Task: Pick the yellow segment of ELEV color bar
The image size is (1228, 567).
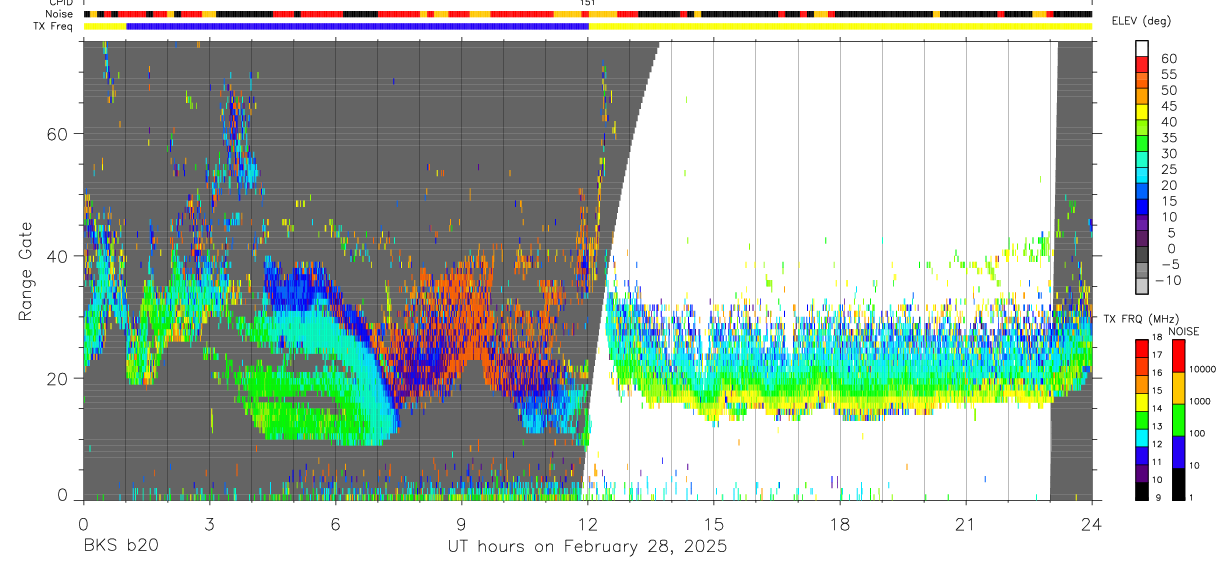Action: [1142, 113]
